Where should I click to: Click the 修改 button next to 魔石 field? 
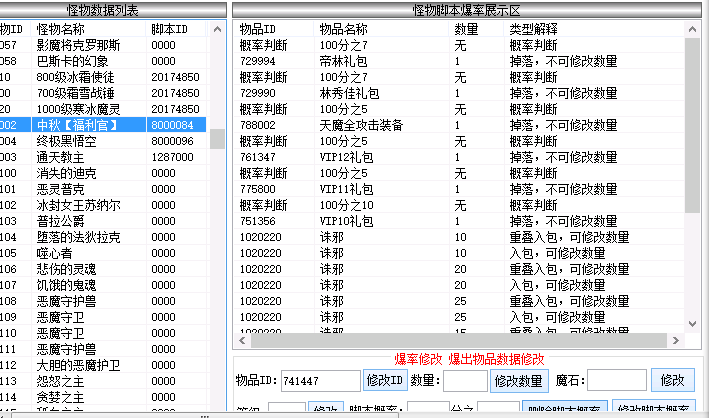pyautogui.click(x=672, y=380)
